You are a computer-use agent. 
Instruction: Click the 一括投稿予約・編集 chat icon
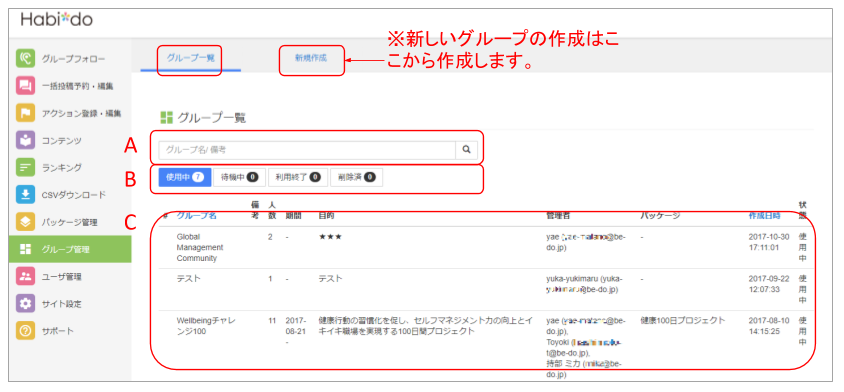pyautogui.click(x=25, y=86)
